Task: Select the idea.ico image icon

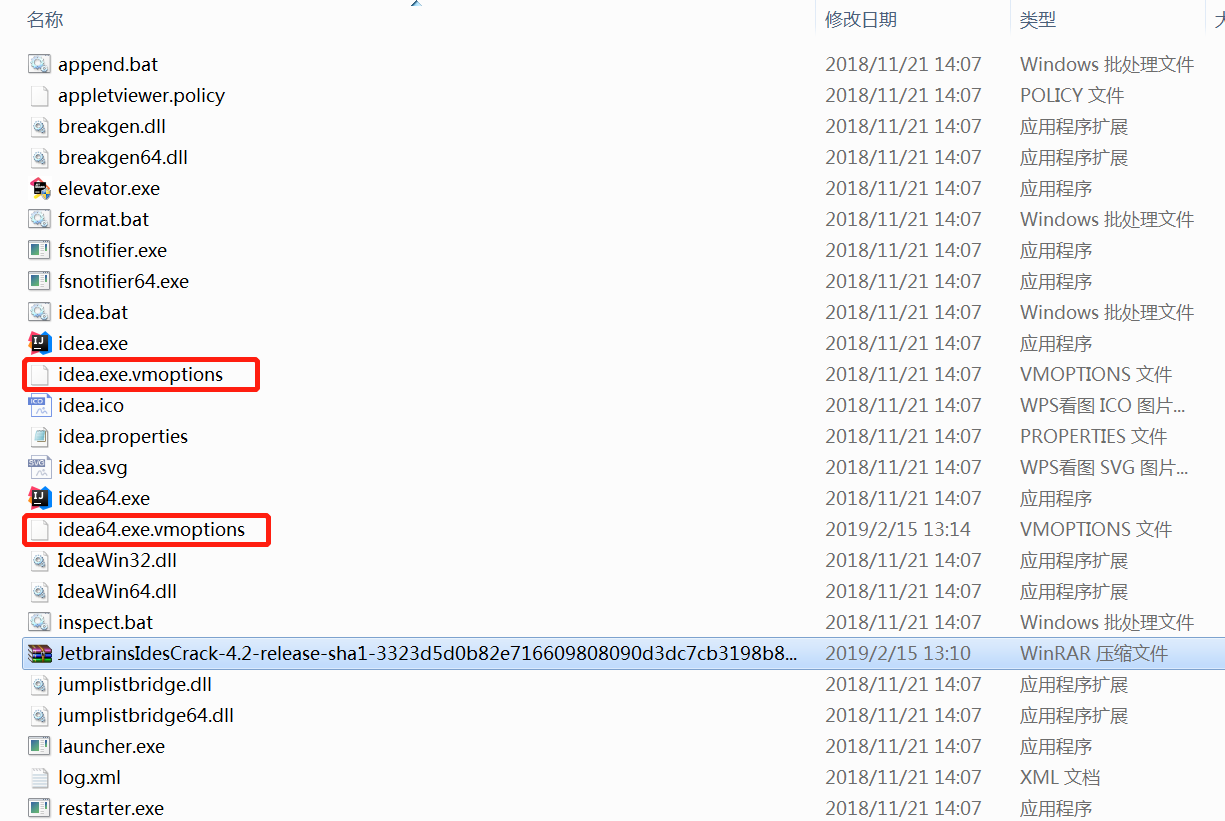Action: (x=40, y=405)
